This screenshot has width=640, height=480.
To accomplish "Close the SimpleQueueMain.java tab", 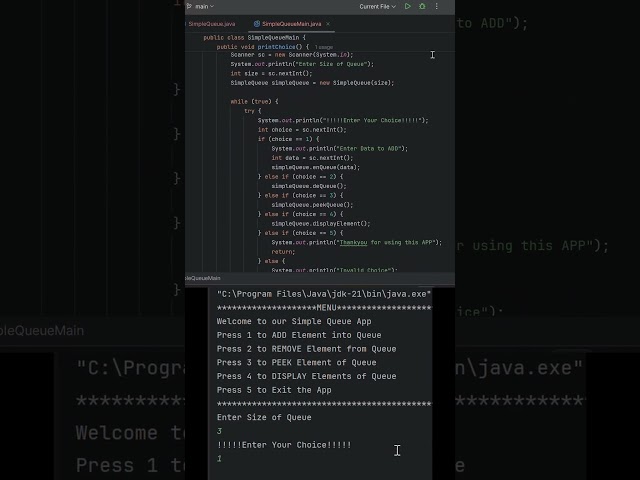I will pyautogui.click(x=328, y=24).
